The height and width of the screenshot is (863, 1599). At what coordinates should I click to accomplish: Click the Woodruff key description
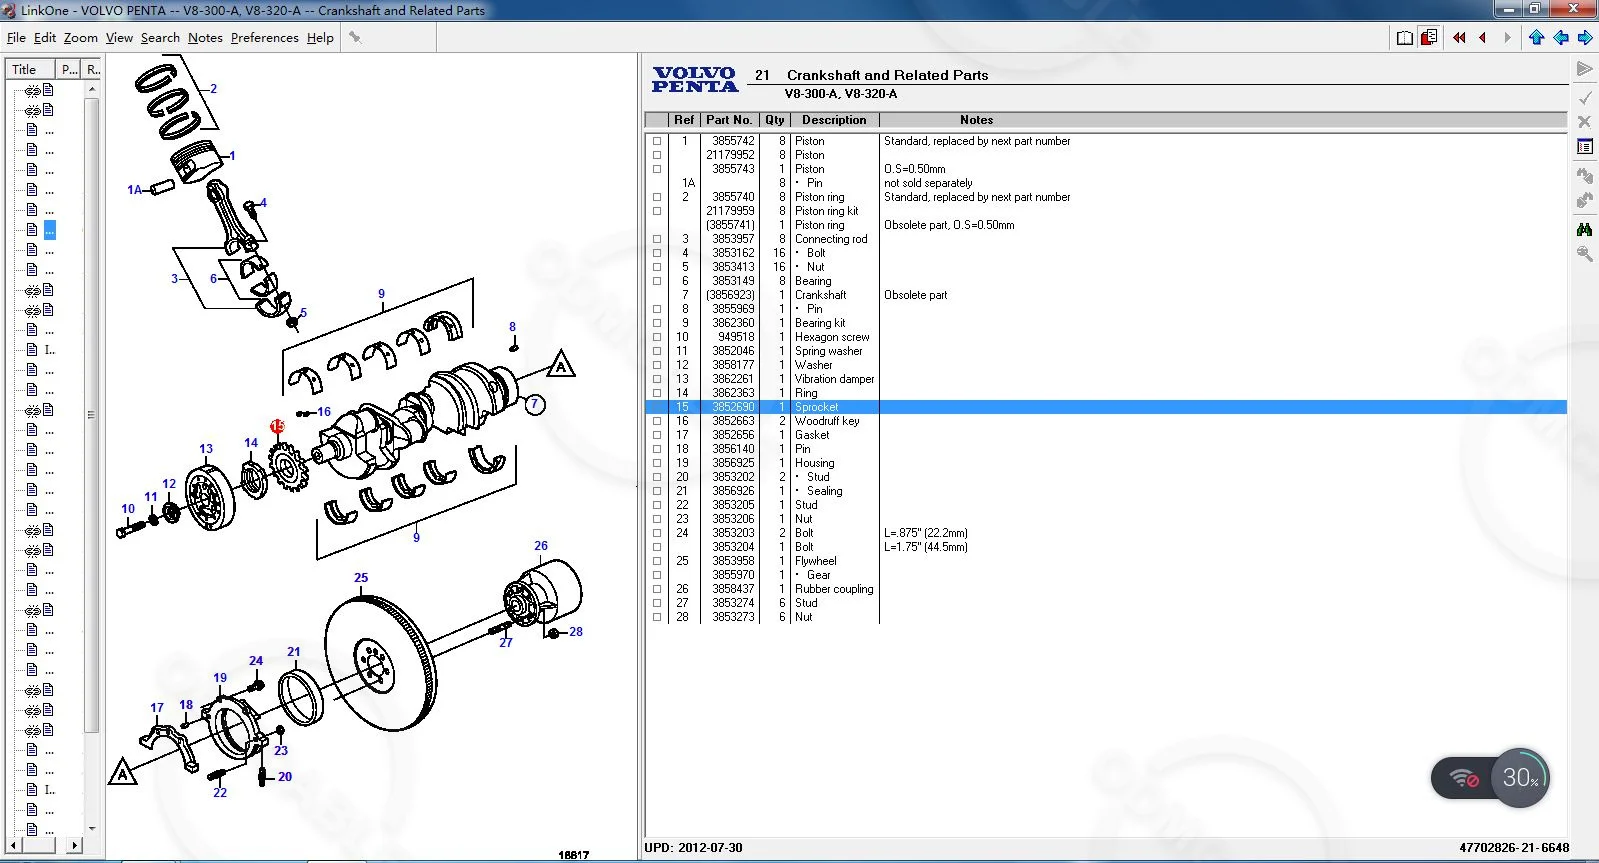click(827, 421)
